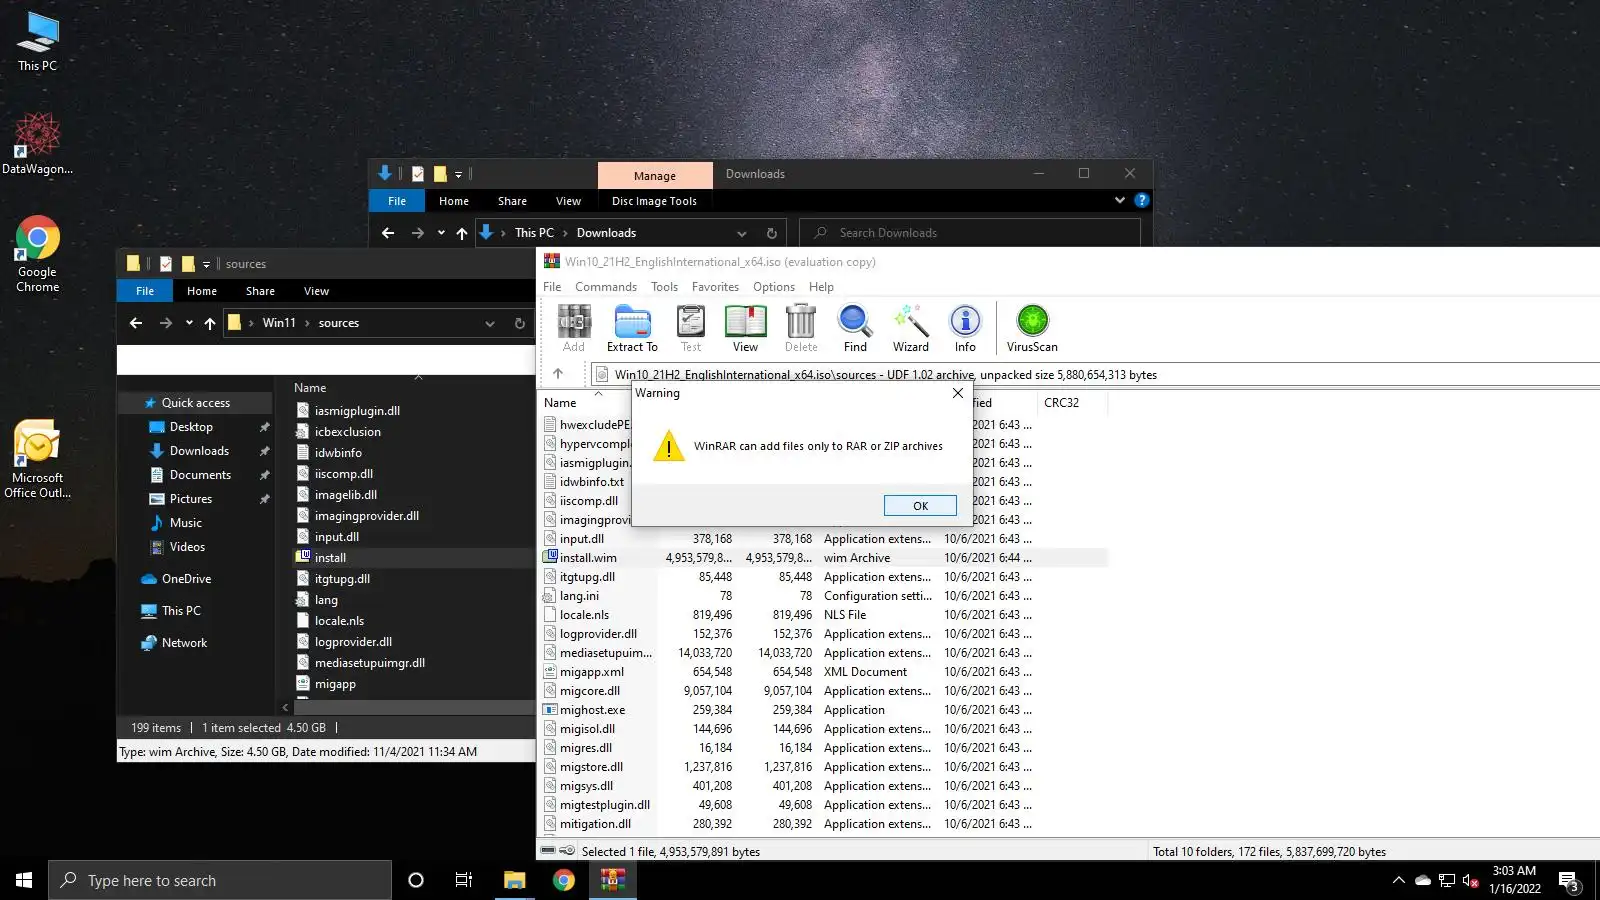Open This PC desktop icon
Image resolution: width=1600 pixels, height=900 pixels.
coord(38,42)
